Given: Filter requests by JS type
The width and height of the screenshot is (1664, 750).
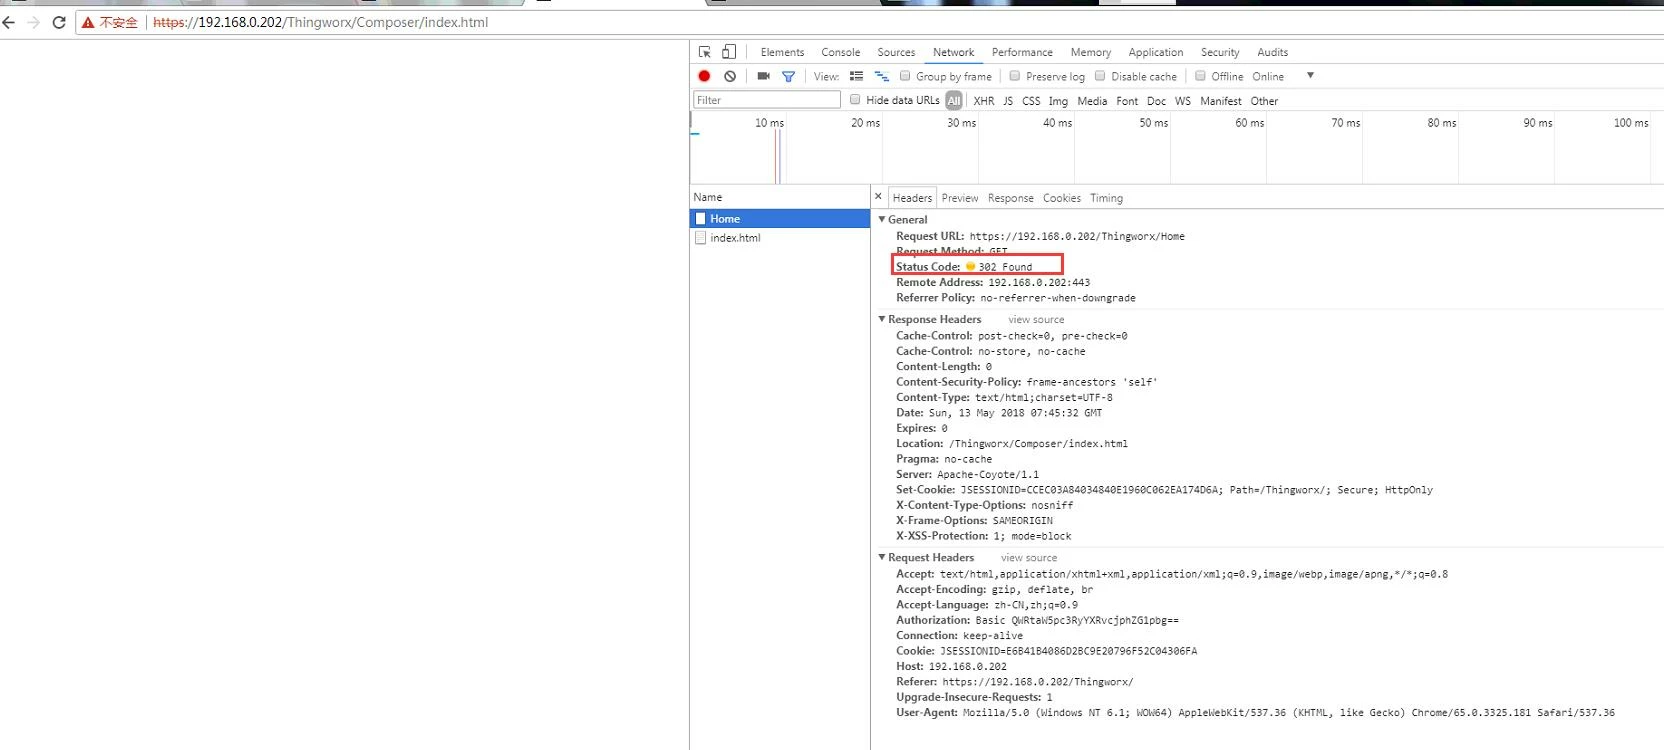Looking at the screenshot, I should (x=1008, y=101).
